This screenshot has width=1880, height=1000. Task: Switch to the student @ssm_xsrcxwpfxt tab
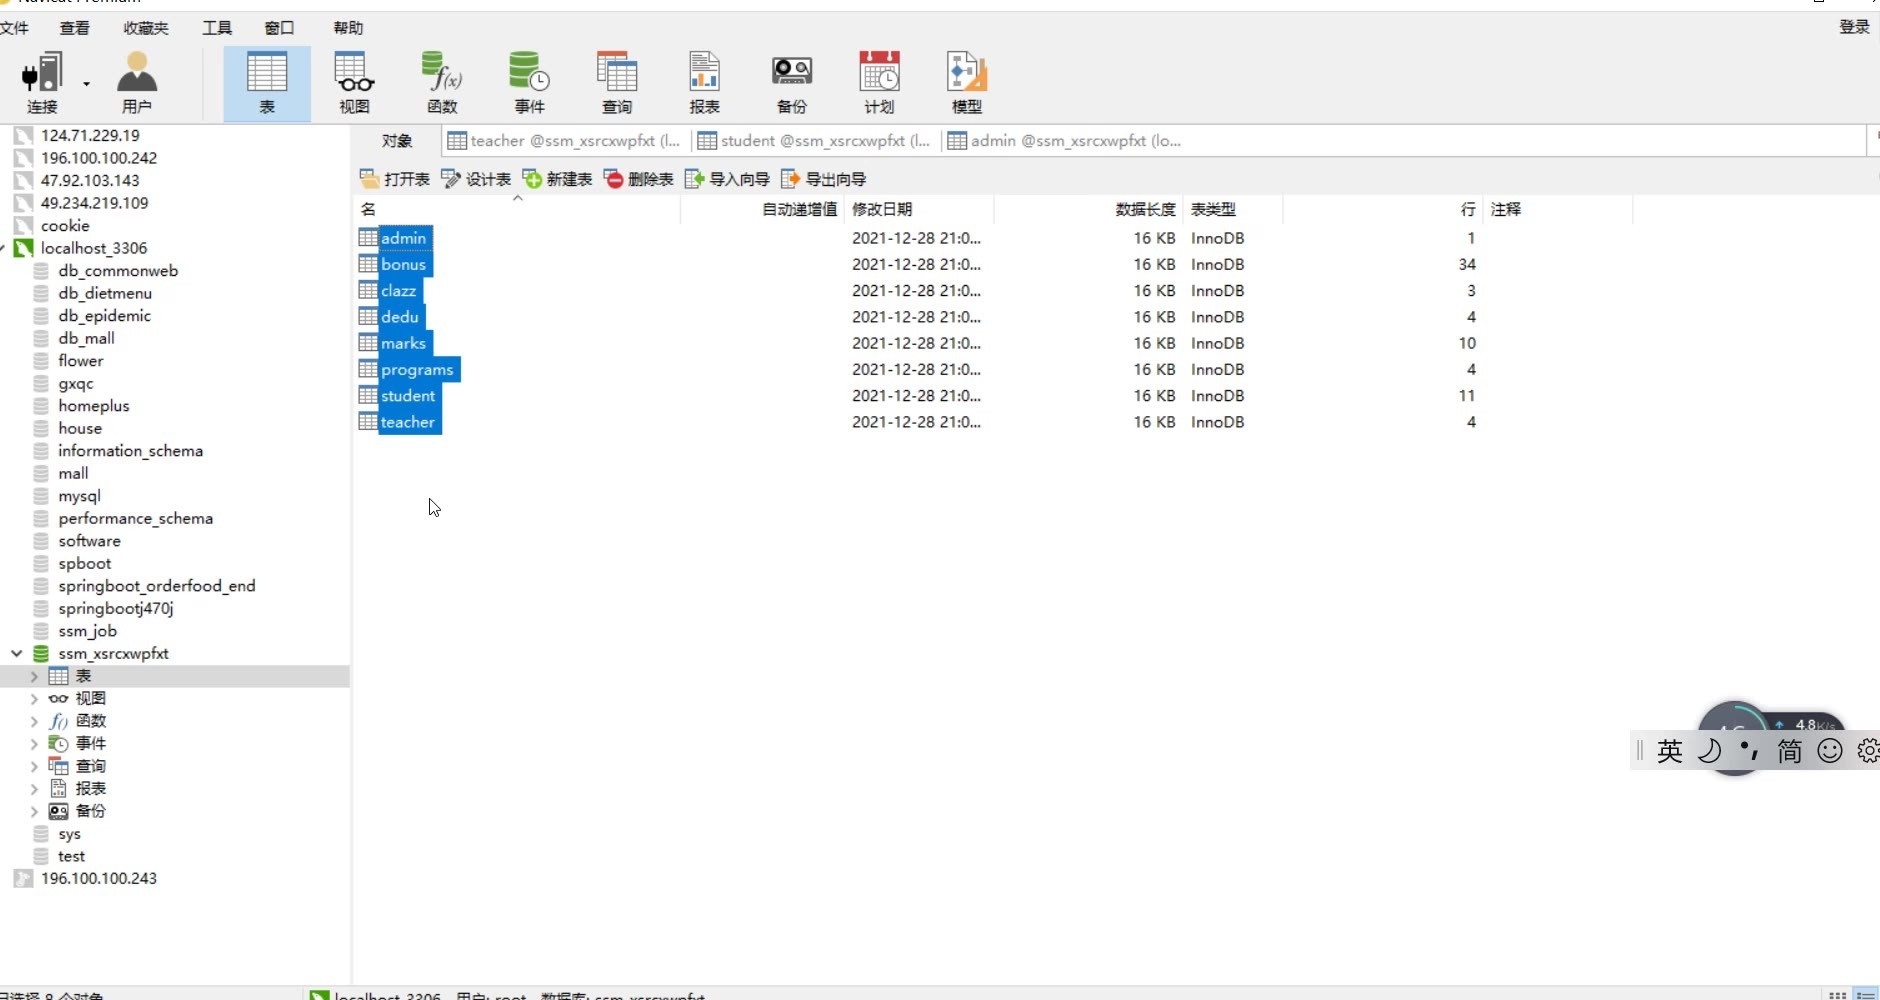point(815,141)
